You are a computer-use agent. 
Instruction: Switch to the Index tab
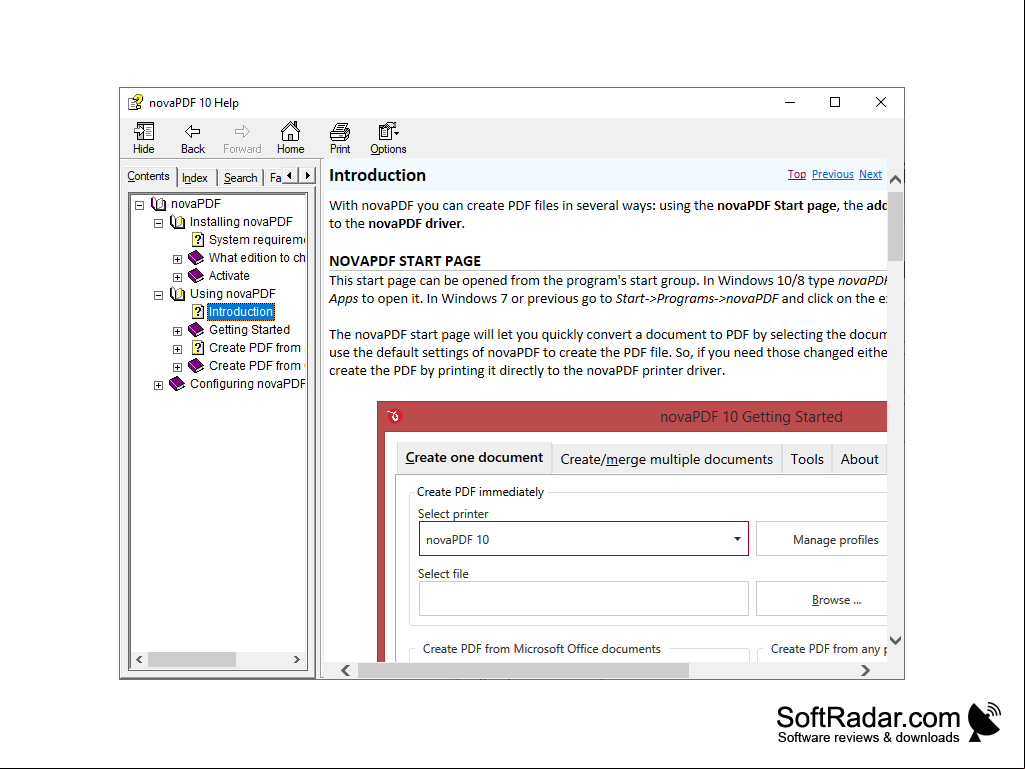195,178
